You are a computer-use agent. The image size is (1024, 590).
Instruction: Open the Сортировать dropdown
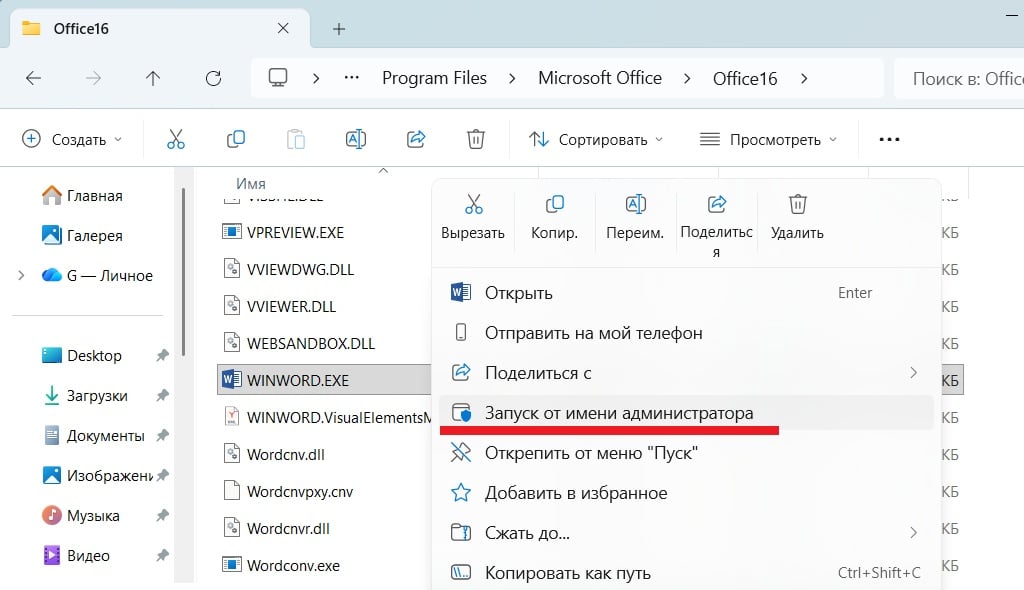click(x=596, y=139)
